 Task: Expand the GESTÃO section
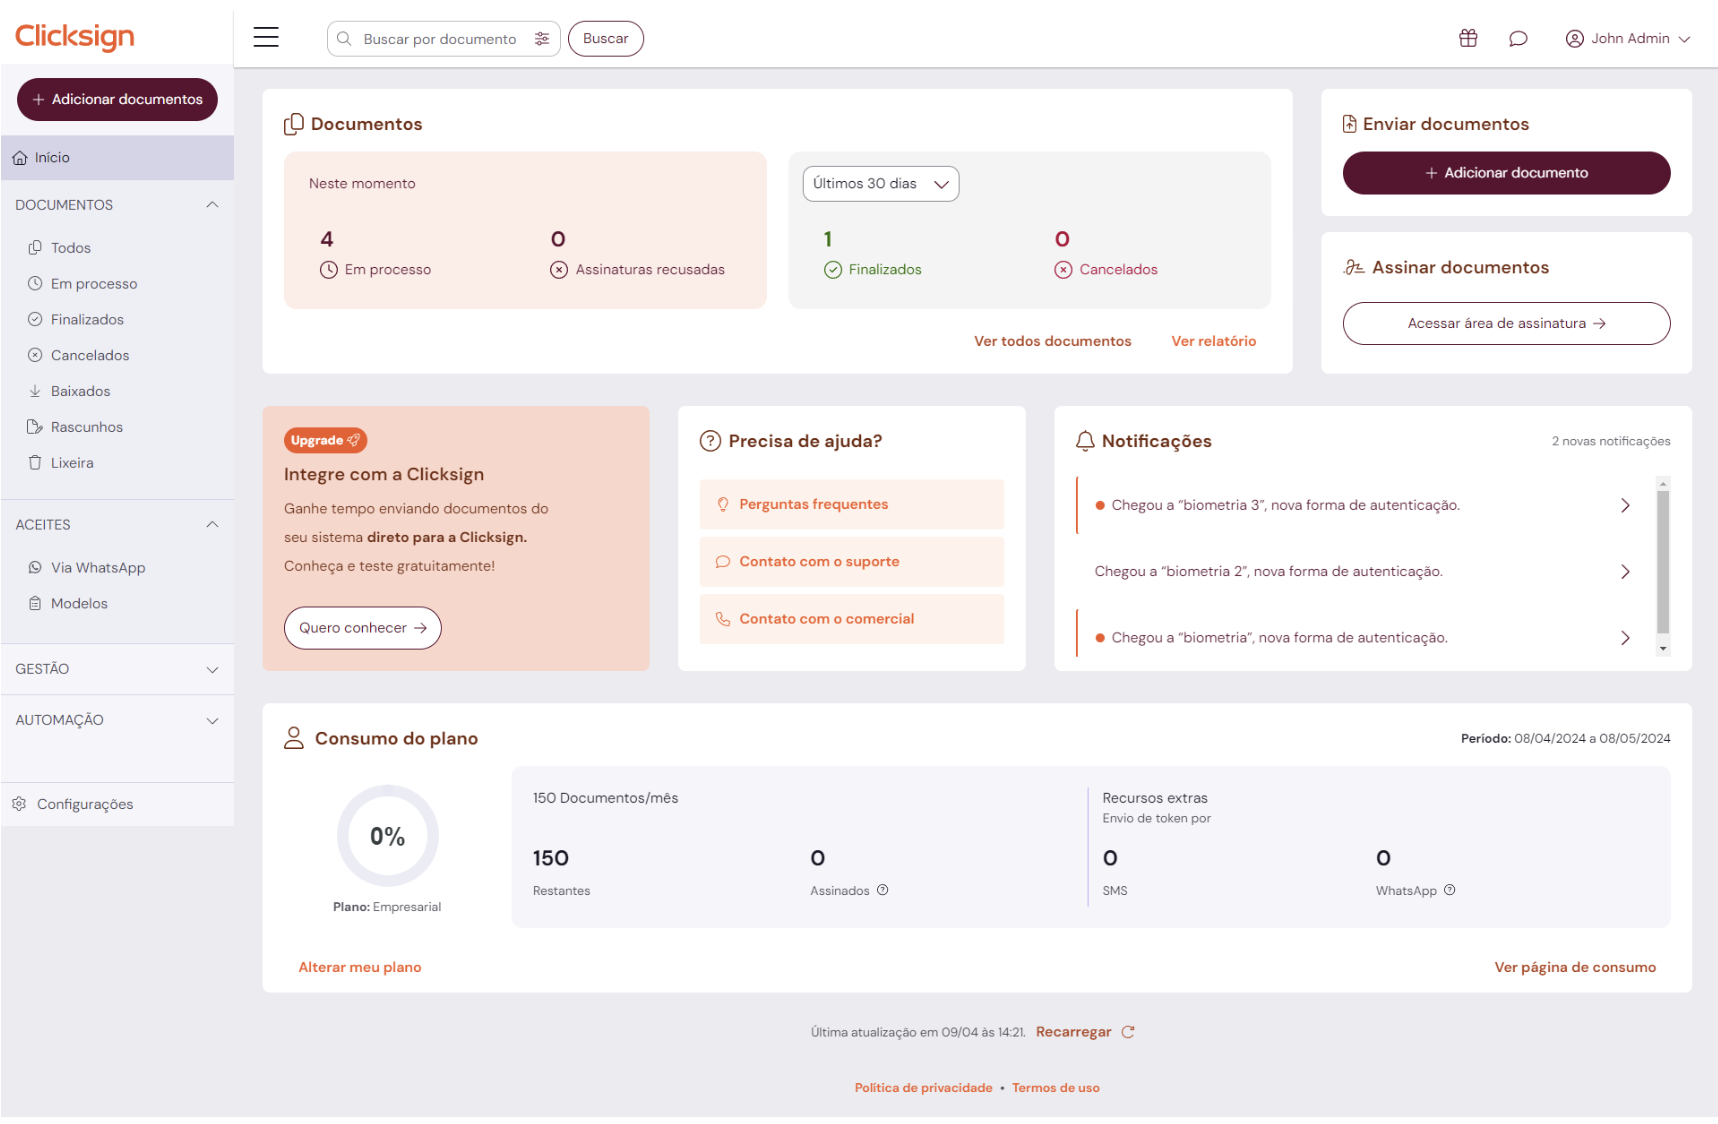point(211,669)
